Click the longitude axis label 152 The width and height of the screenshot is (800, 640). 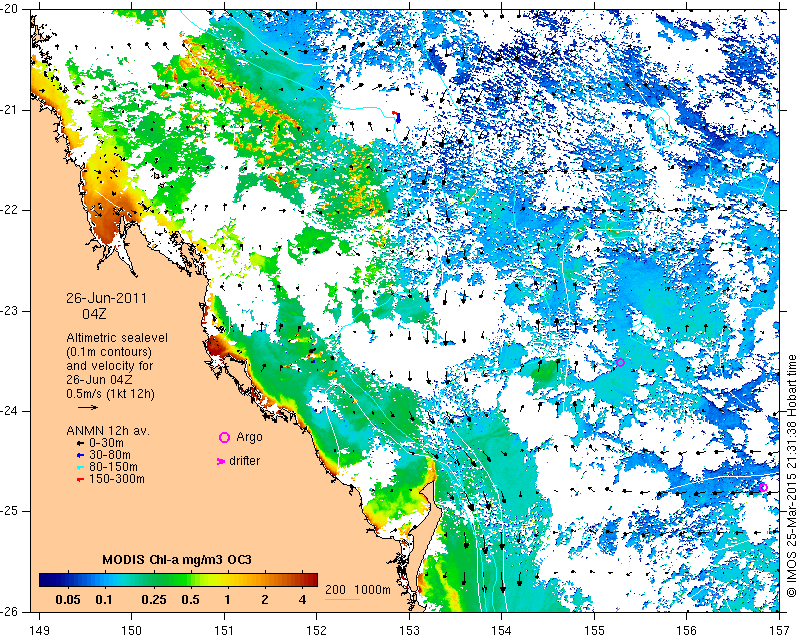(316, 630)
